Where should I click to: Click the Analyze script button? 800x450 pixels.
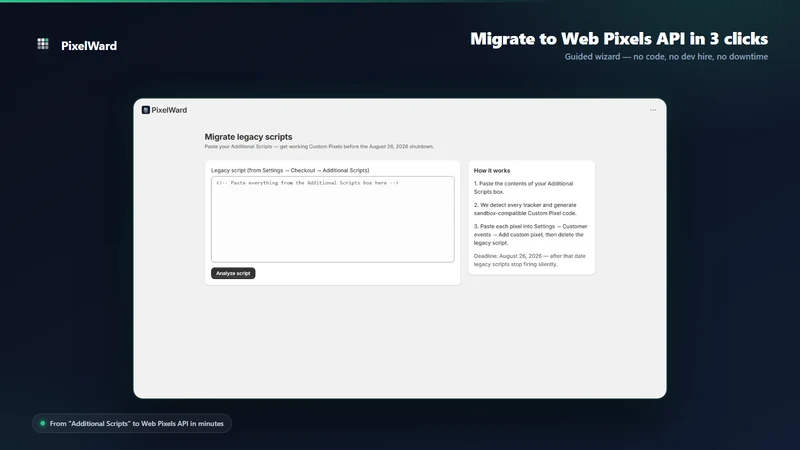[x=233, y=273]
